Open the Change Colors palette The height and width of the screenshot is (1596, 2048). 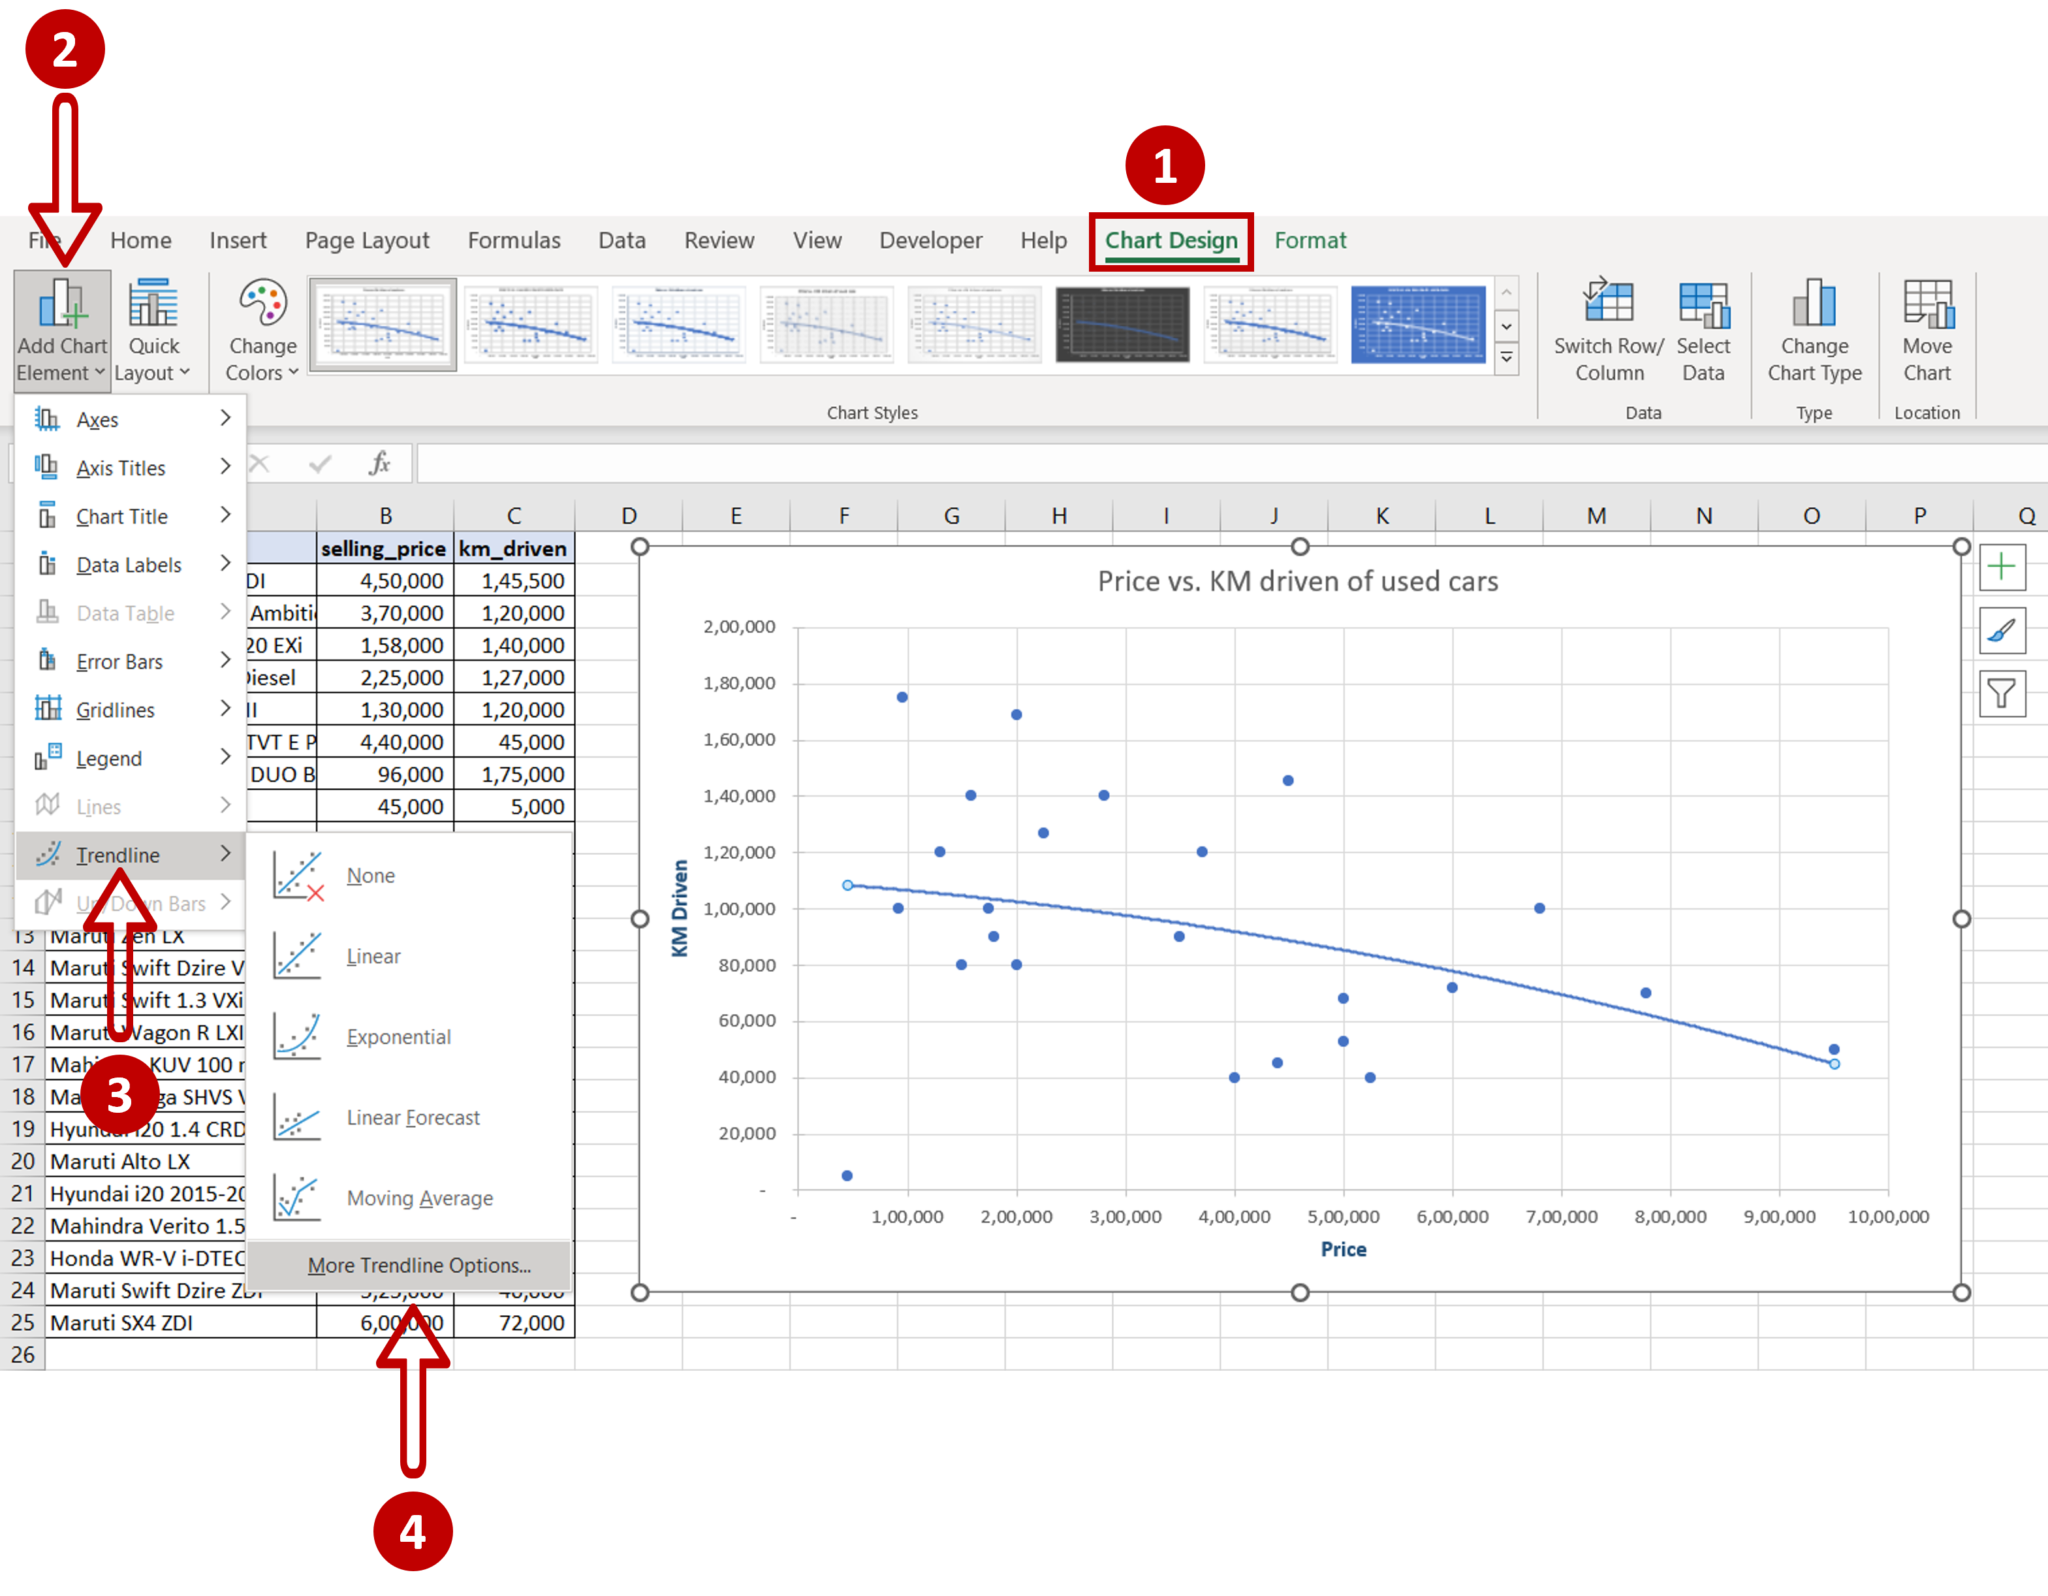(261, 330)
